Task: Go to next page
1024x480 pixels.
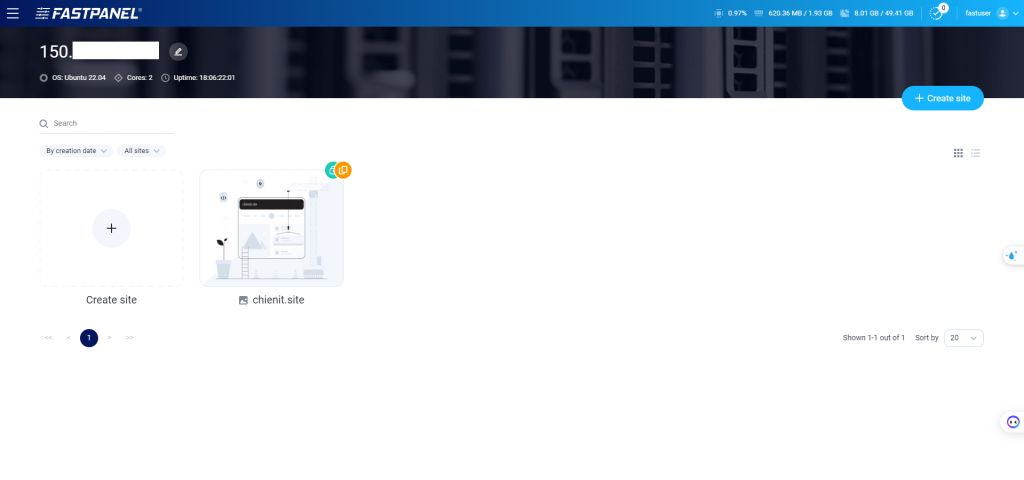Action: coord(109,338)
